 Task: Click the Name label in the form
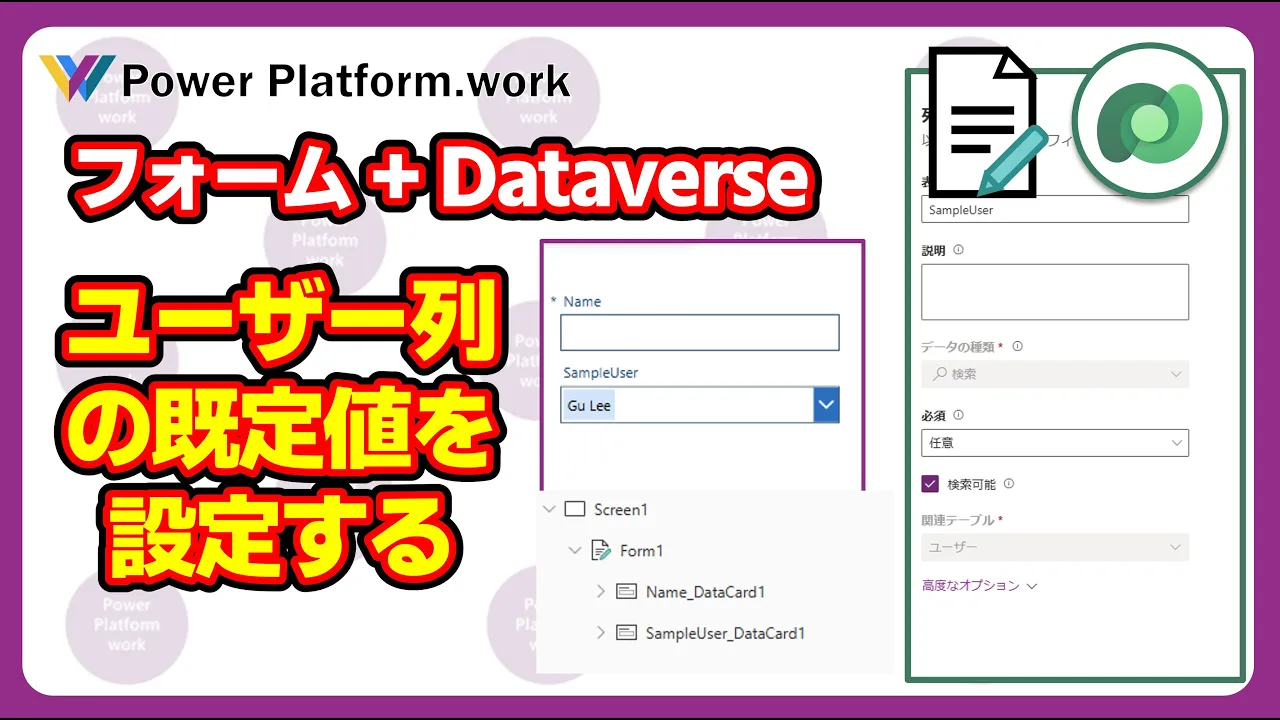[582, 301]
